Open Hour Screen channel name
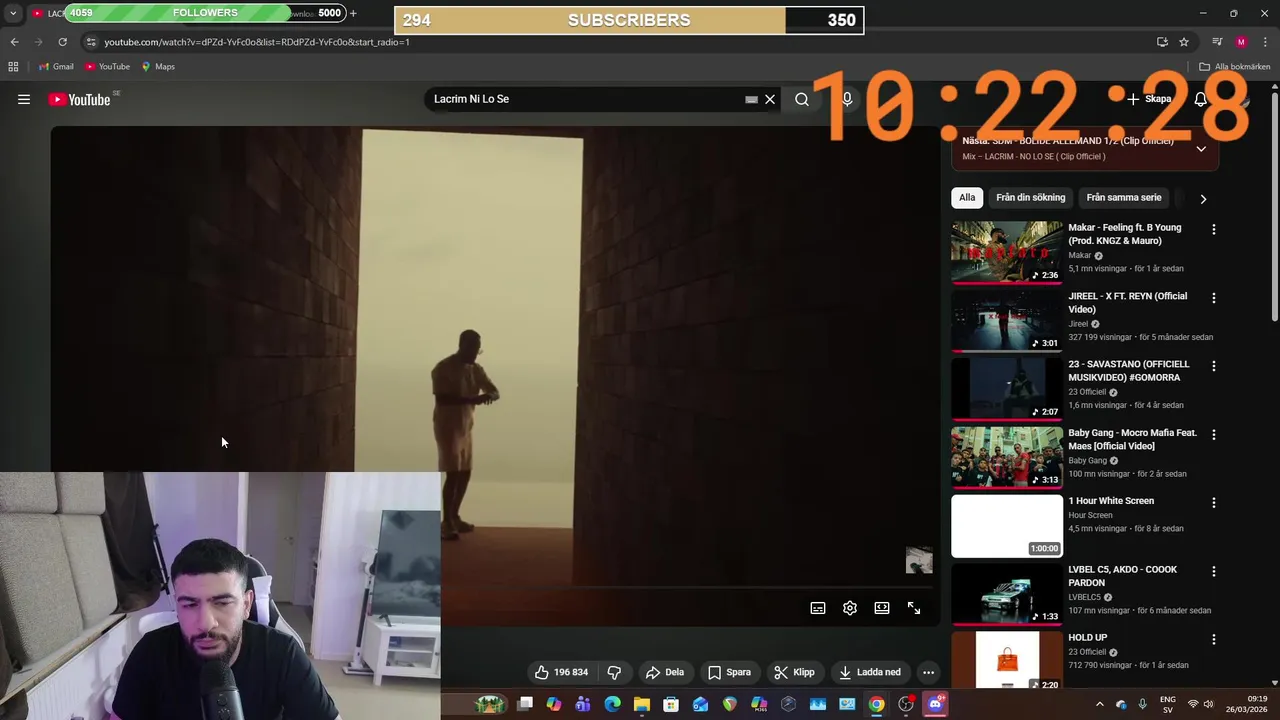 1090,515
